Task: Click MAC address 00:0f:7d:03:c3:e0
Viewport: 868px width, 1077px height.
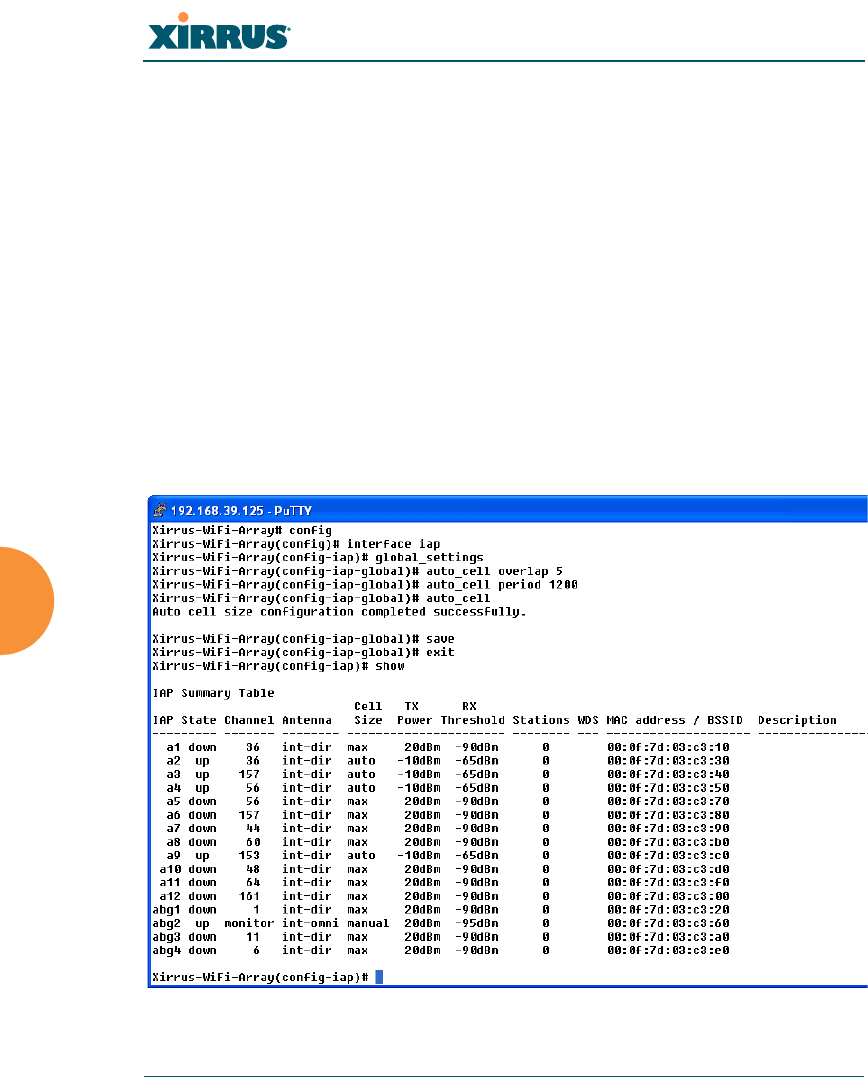Action: pos(668,951)
